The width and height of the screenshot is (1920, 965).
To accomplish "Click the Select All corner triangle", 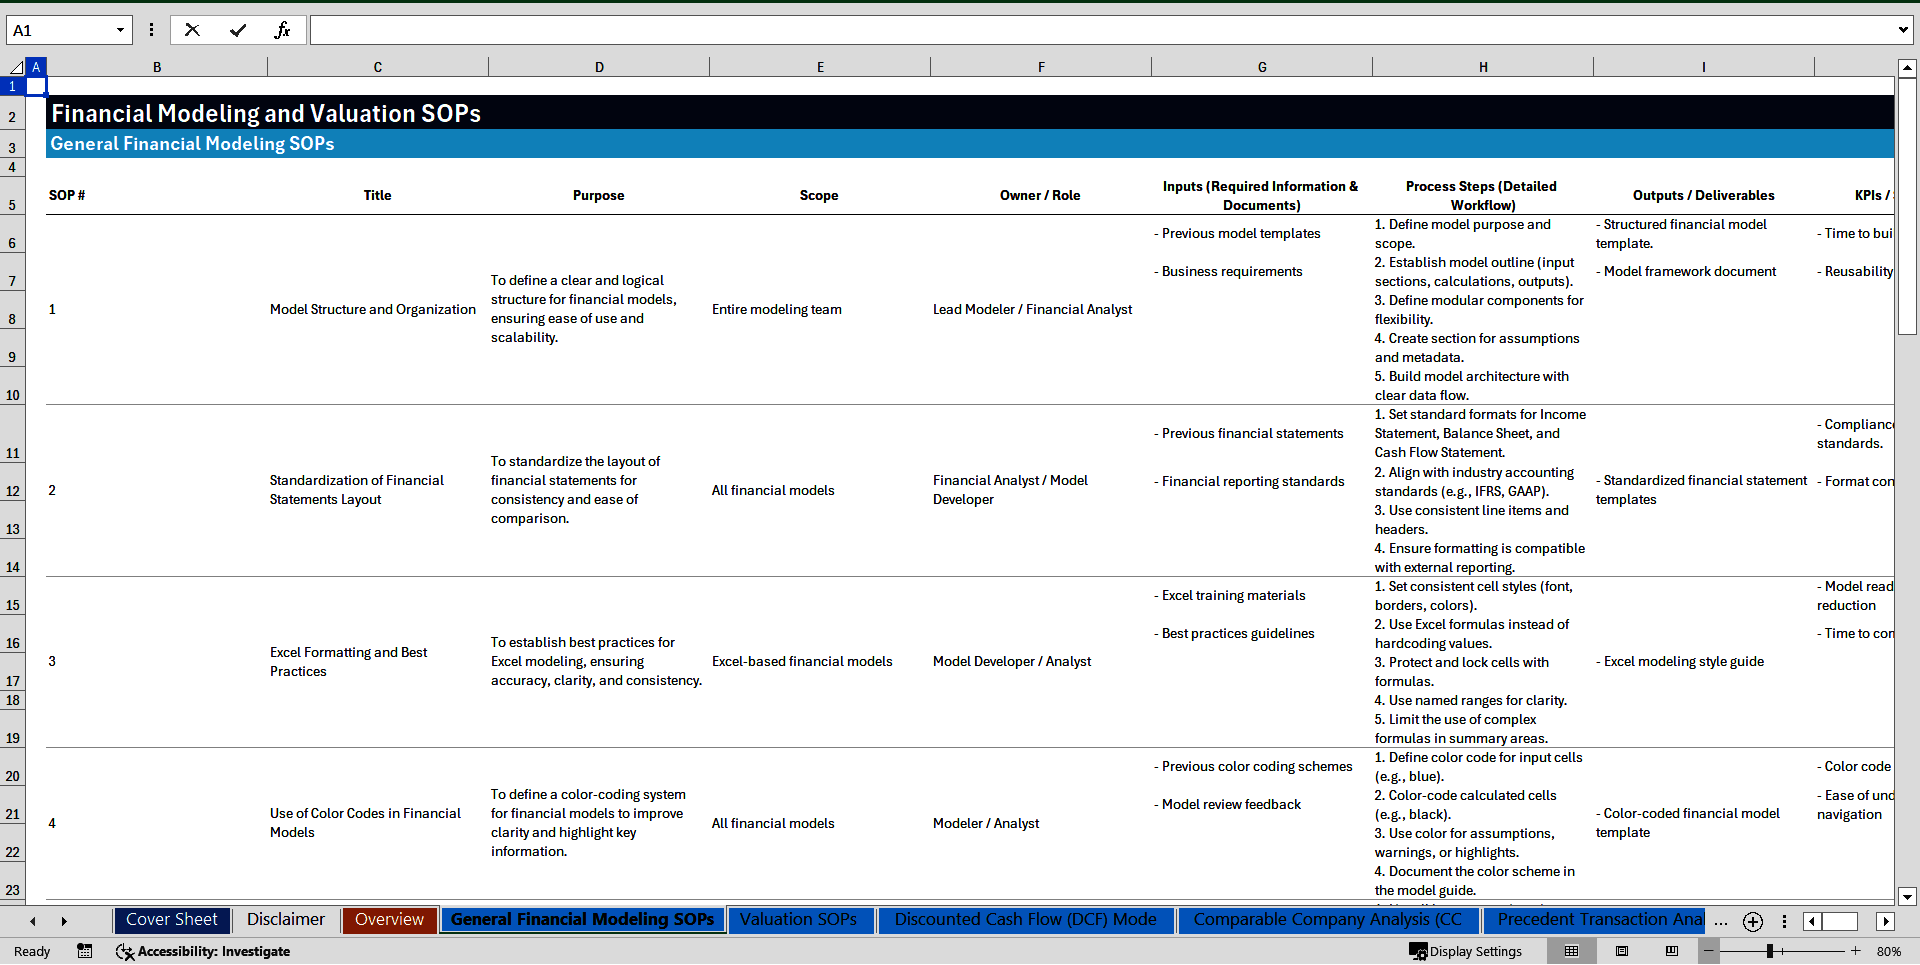I will [16, 67].
